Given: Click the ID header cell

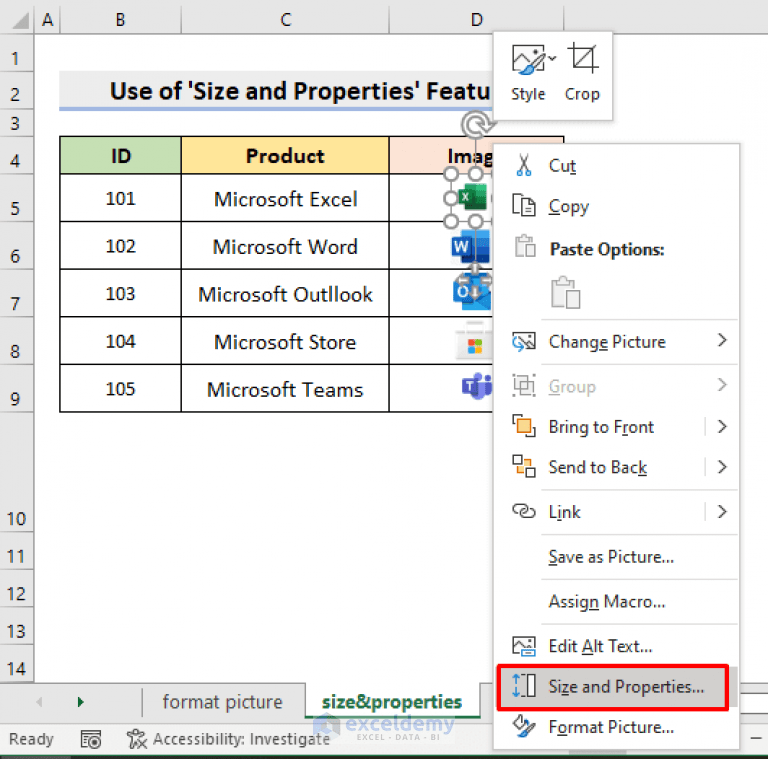Looking at the screenshot, I should [120, 156].
